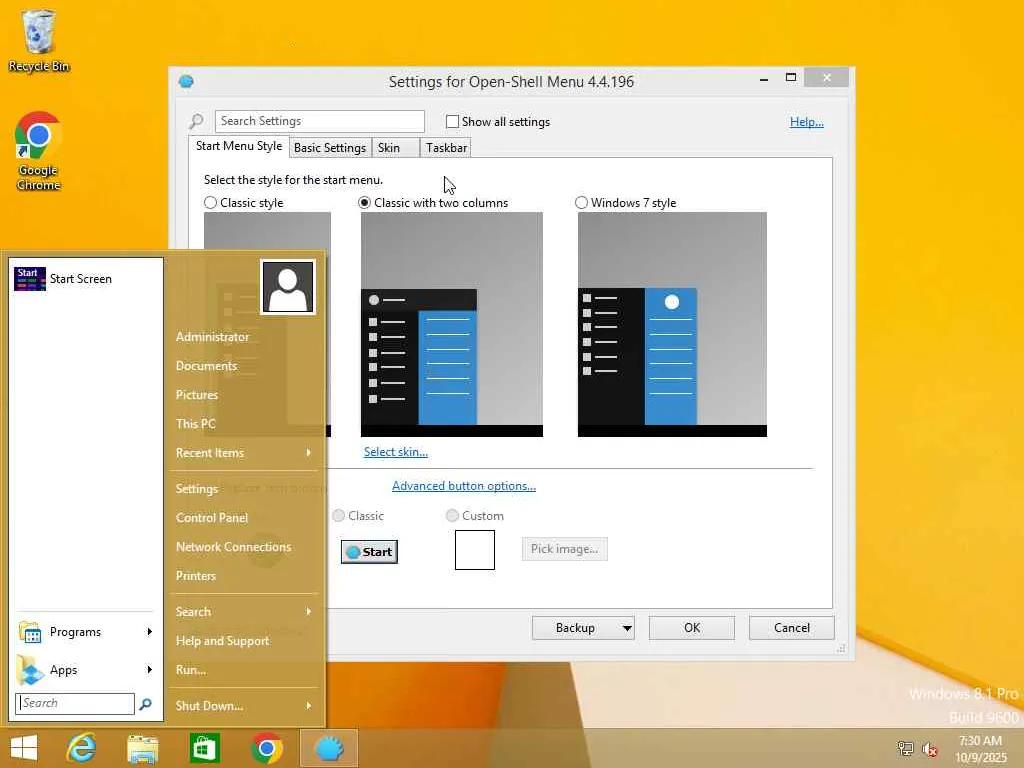Click Open-Shell icon in dialog title bar
Viewport: 1024px width, 768px height.
186,82
